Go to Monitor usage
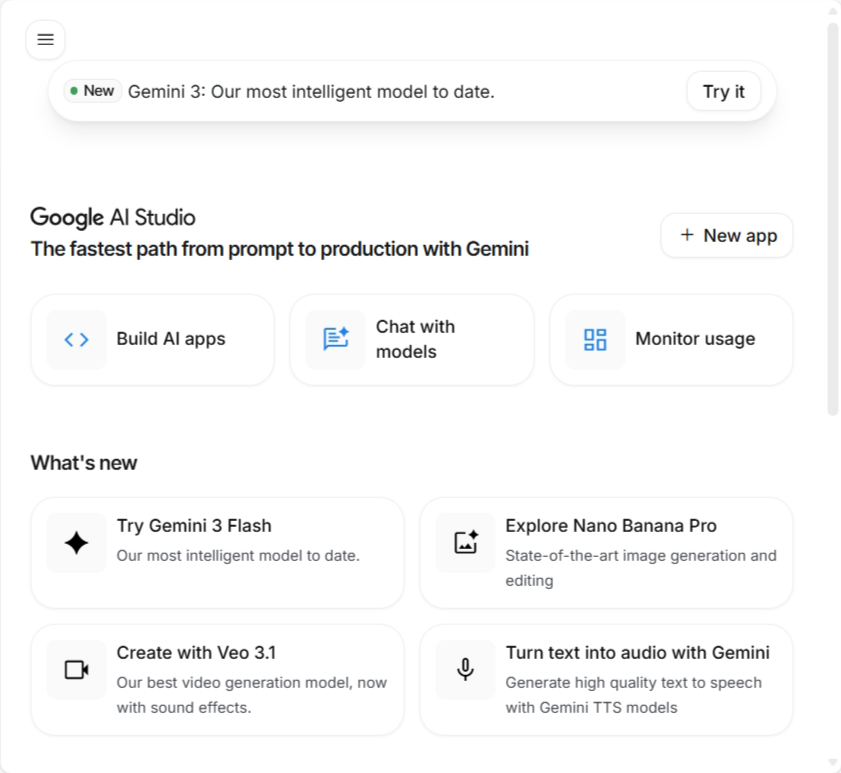Image resolution: width=841 pixels, height=773 pixels. pos(695,339)
